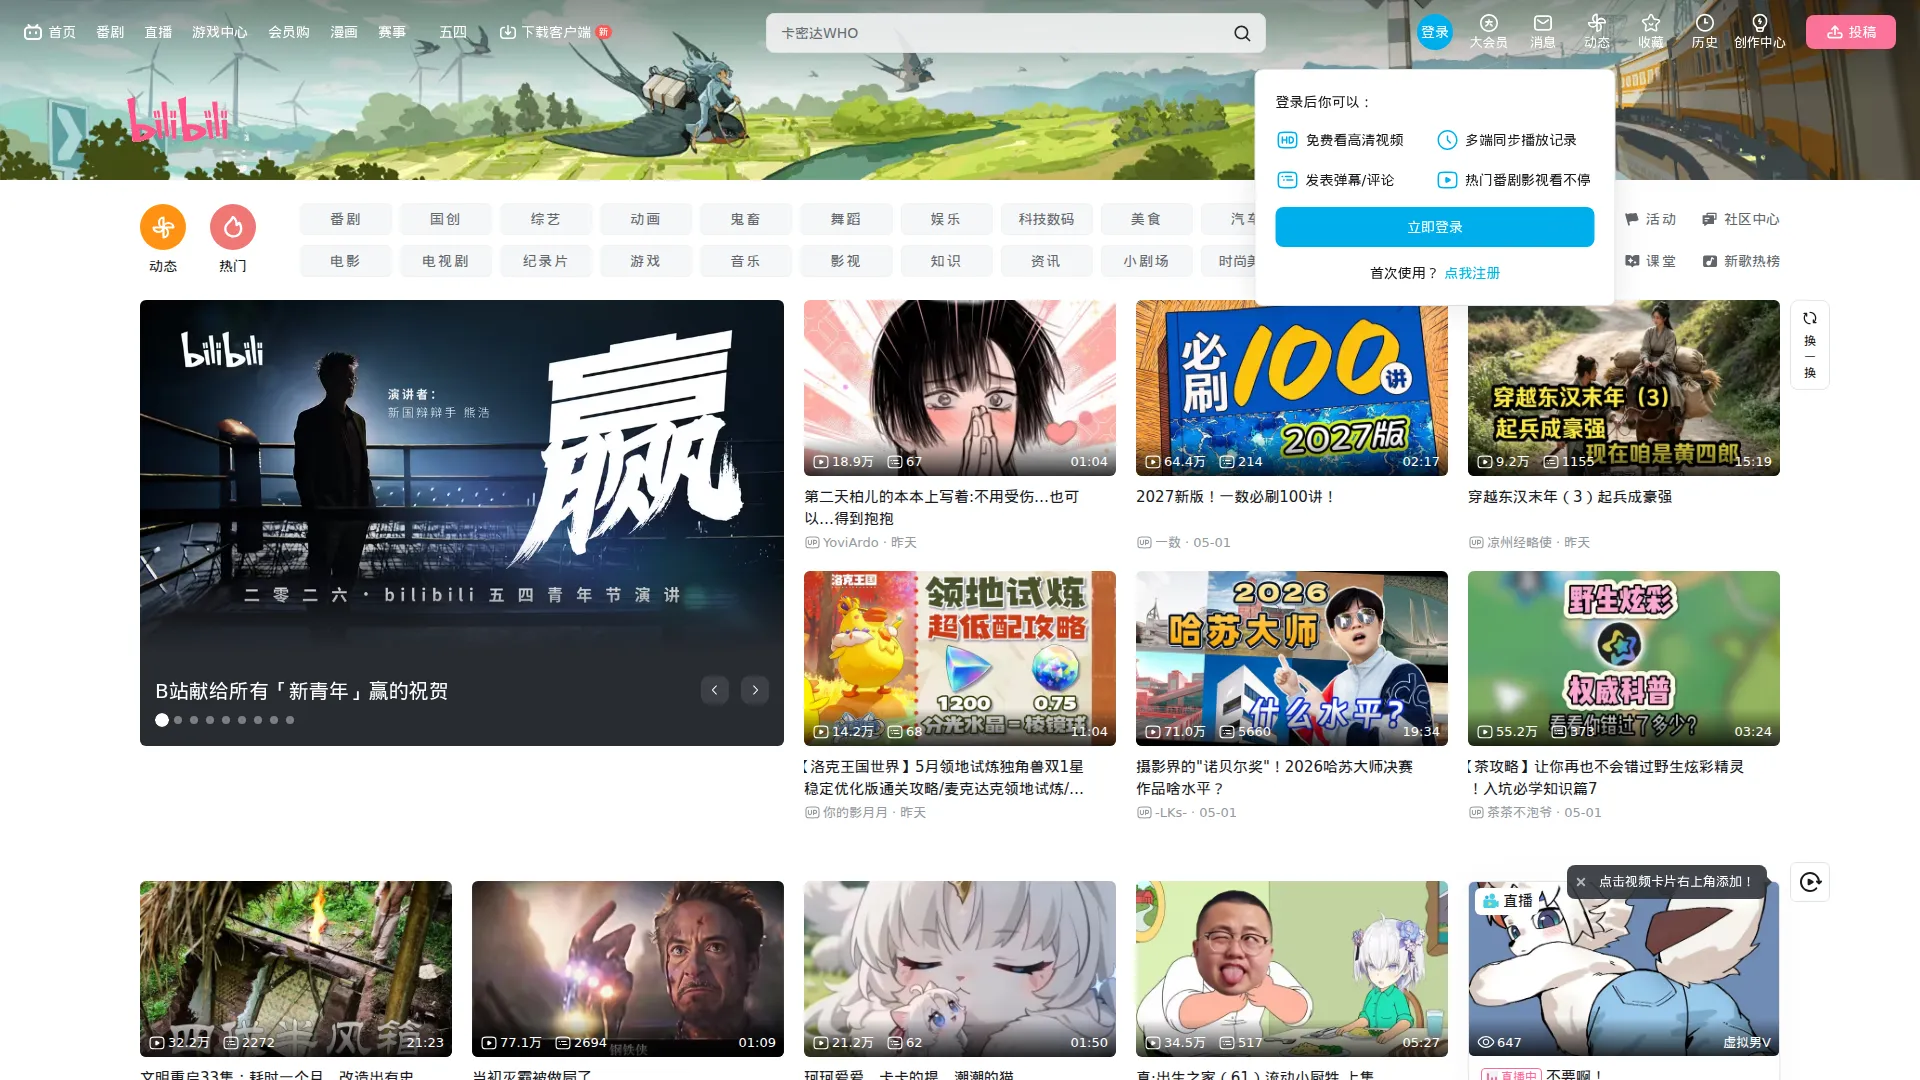1920x1080 pixels.
Task: Open 番剧 in top navigation
Action: pos(110,32)
